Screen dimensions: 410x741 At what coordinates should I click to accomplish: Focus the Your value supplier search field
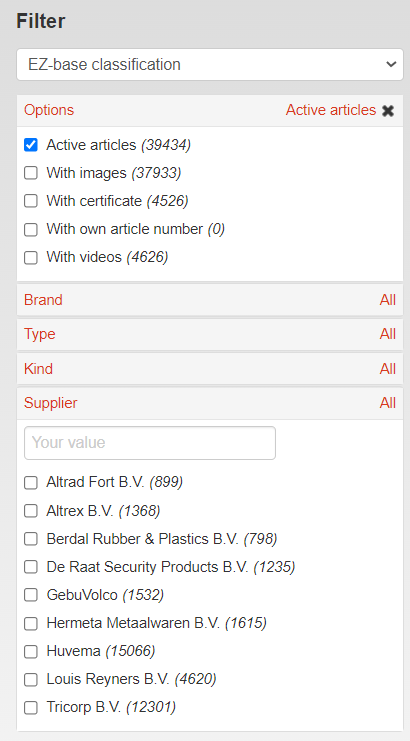[x=150, y=443]
